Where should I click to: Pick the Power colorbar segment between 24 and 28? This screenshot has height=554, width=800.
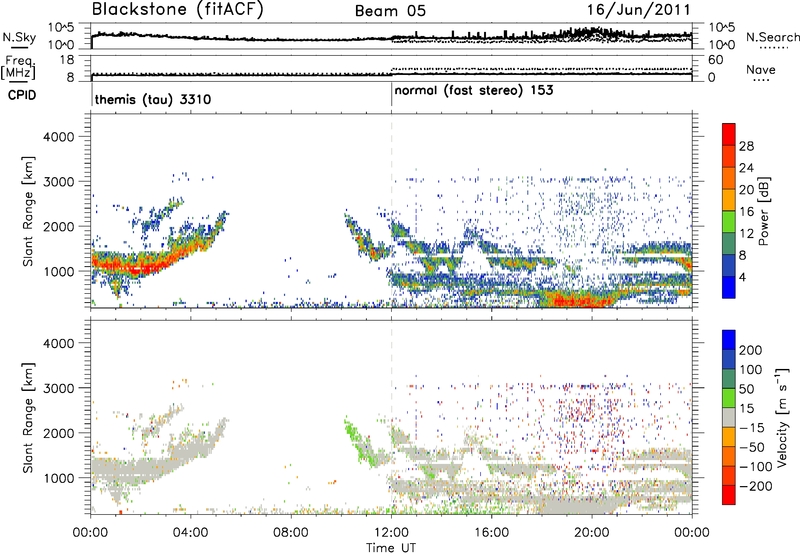[x=729, y=156]
